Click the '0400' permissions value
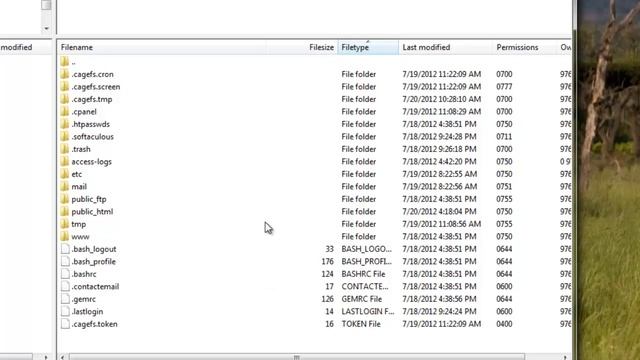The image size is (640, 360). [x=504, y=324]
